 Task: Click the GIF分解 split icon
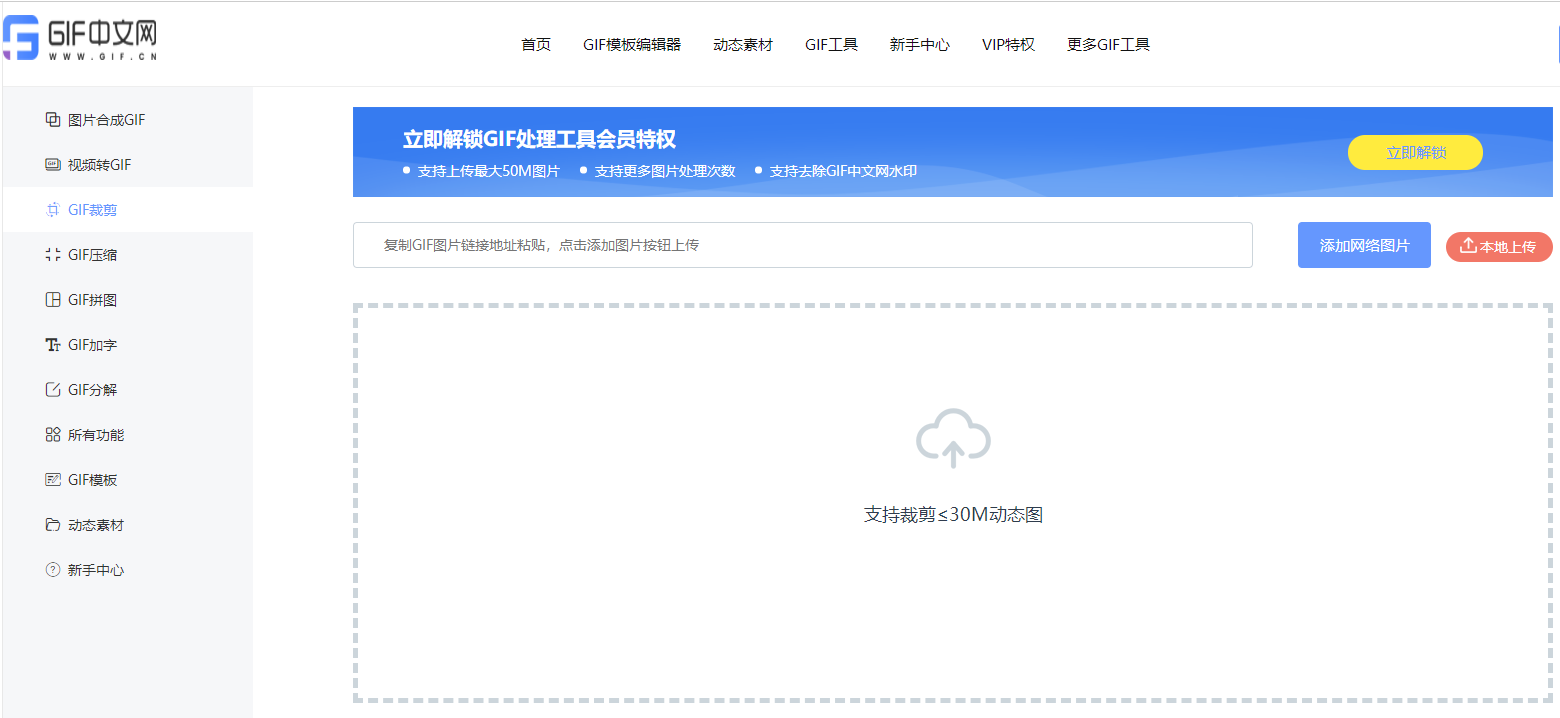click(x=53, y=390)
